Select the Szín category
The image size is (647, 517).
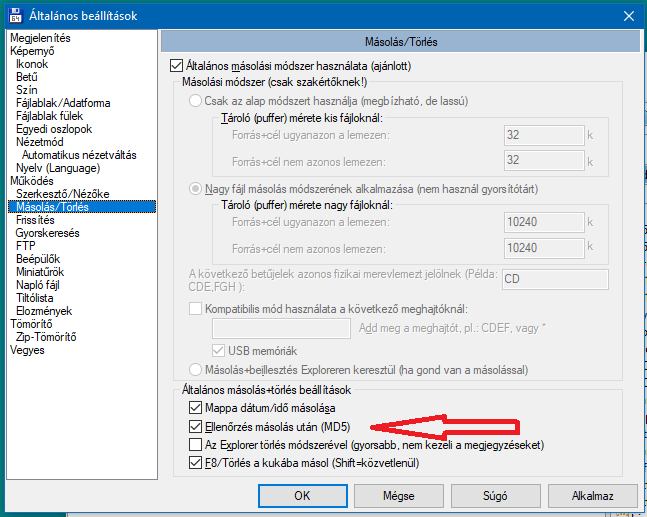(x=26, y=89)
